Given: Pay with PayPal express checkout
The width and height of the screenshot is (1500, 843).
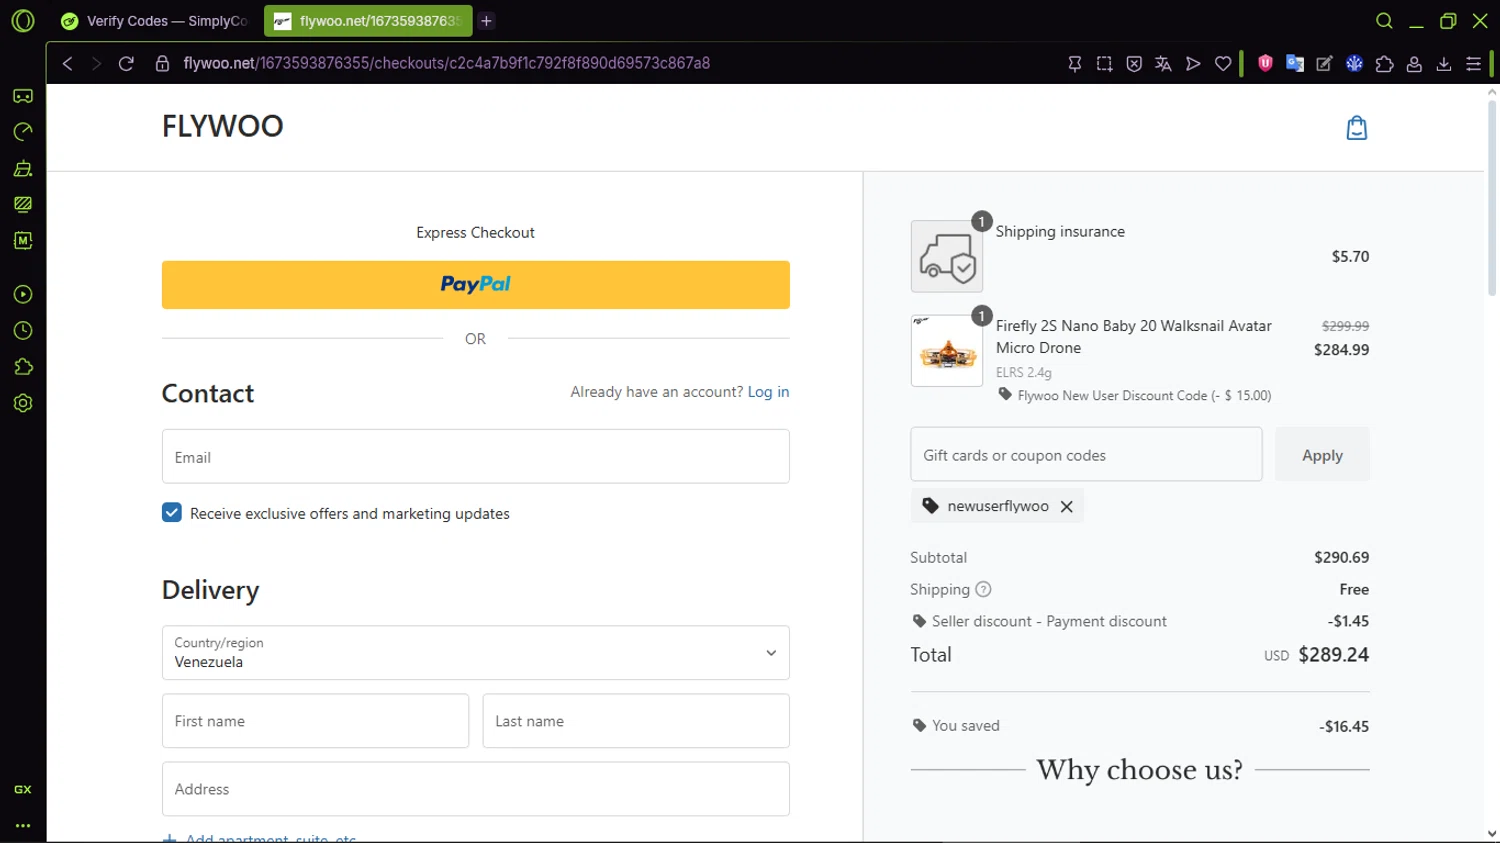Looking at the screenshot, I should (476, 285).
